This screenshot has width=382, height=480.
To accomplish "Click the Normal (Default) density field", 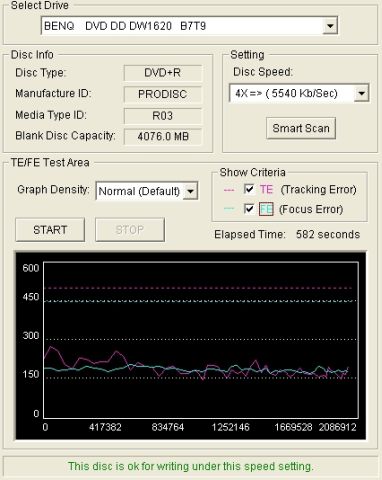I will click(x=147, y=191).
